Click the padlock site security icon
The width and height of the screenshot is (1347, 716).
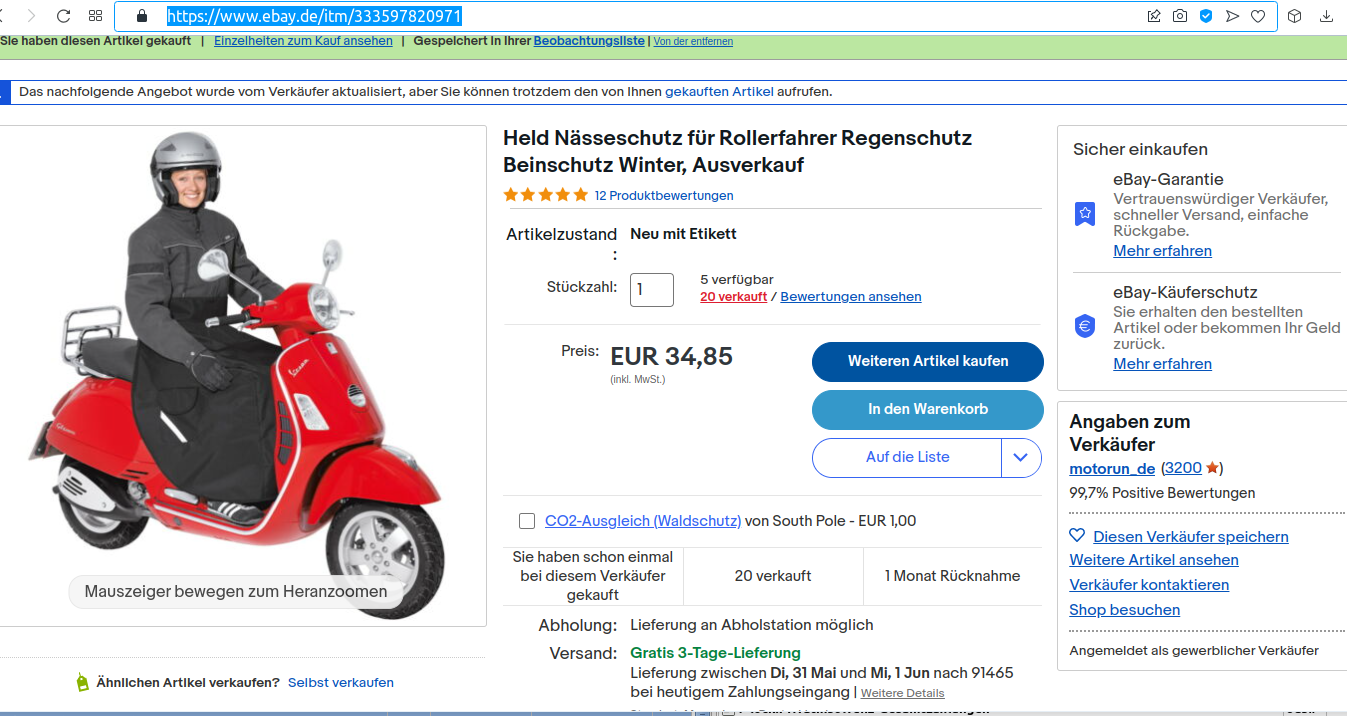[141, 16]
